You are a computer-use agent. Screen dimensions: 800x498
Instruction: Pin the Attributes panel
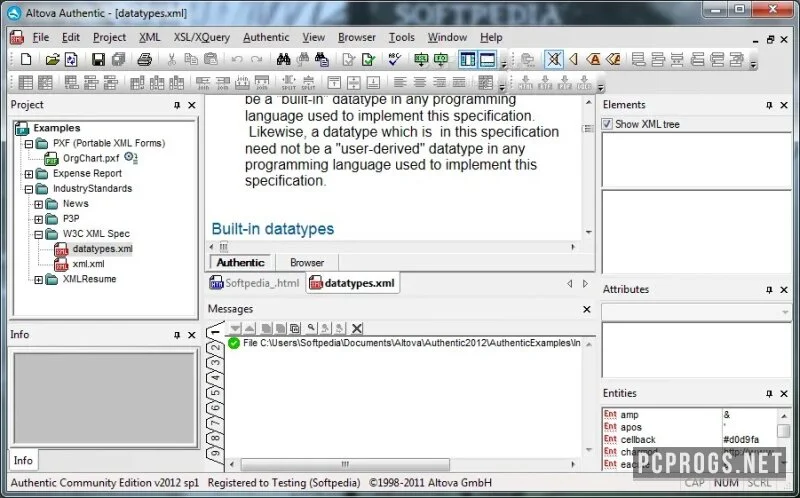(769, 290)
